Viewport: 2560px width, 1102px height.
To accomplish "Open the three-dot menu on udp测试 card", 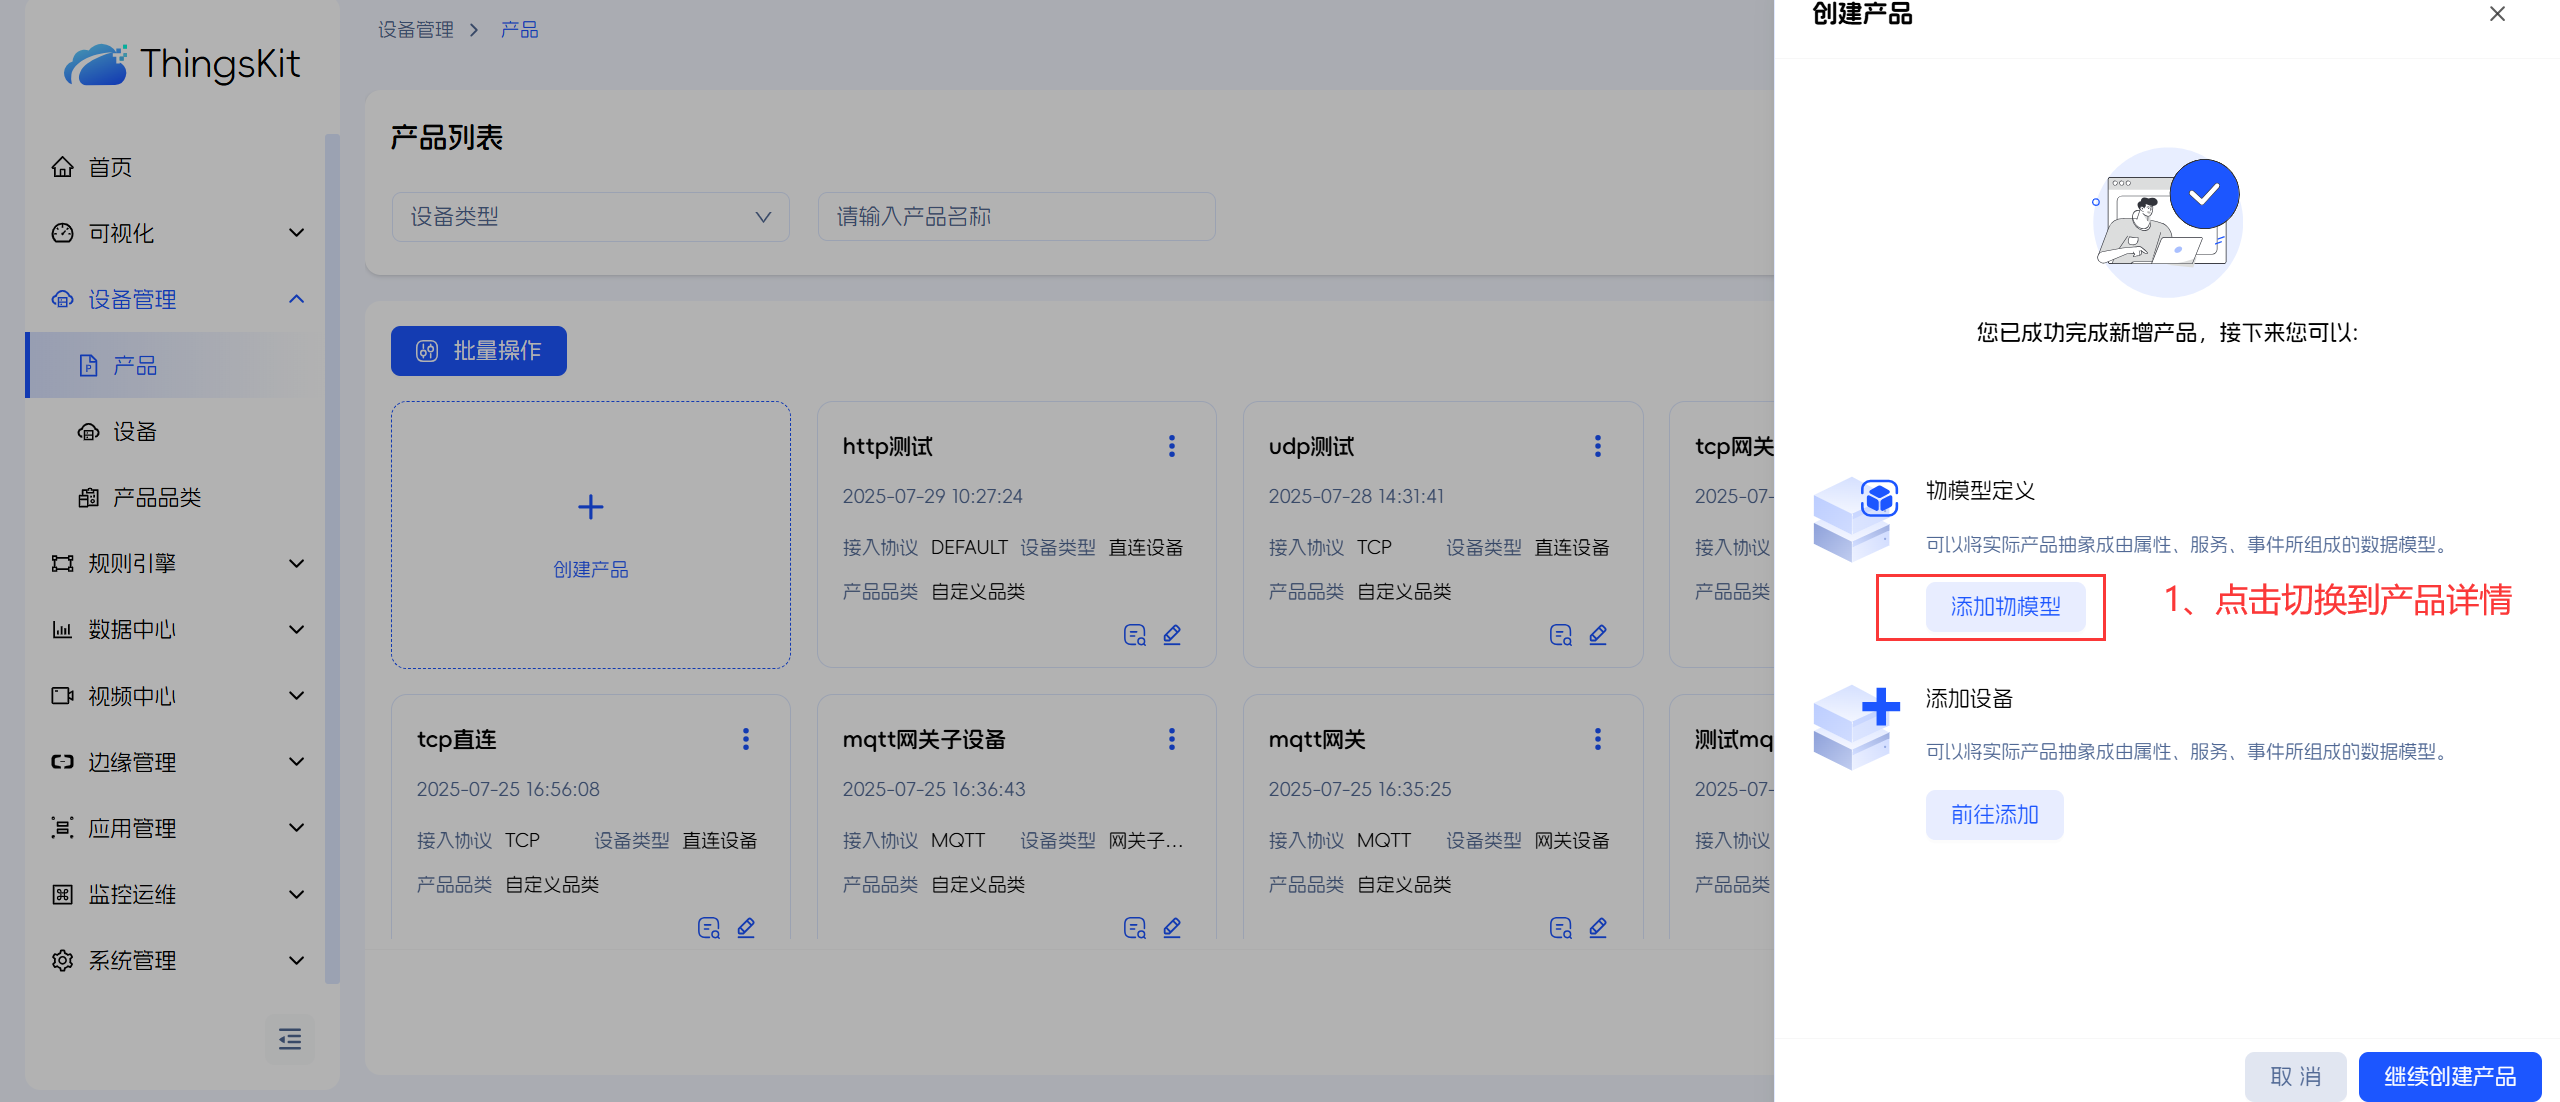I will [1598, 446].
